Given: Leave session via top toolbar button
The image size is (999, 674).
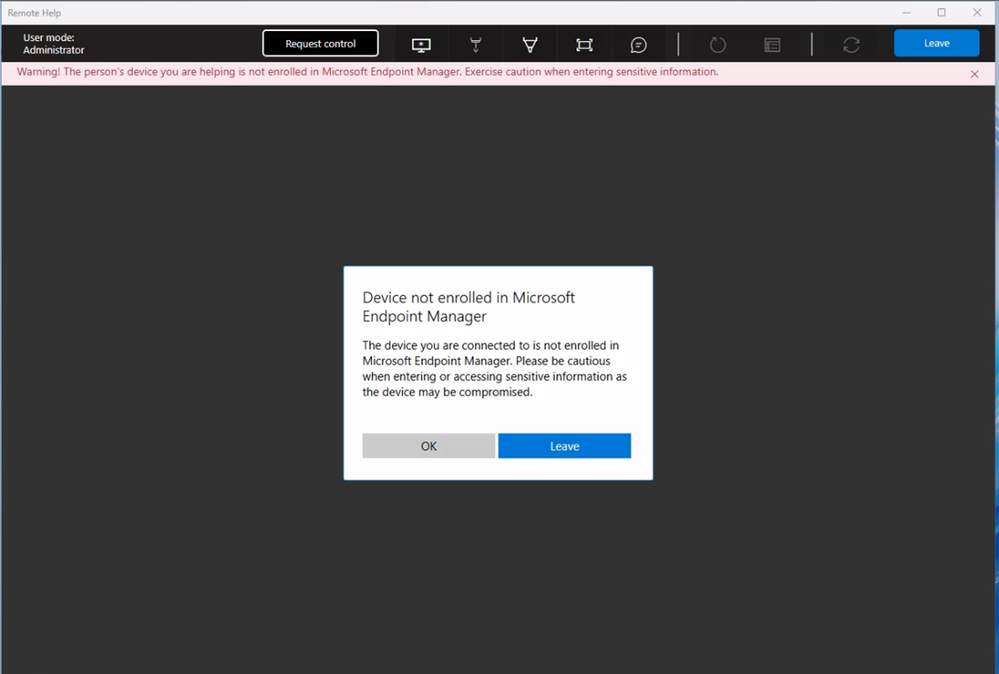Looking at the screenshot, I should pyautogui.click(x=937, y=43).
